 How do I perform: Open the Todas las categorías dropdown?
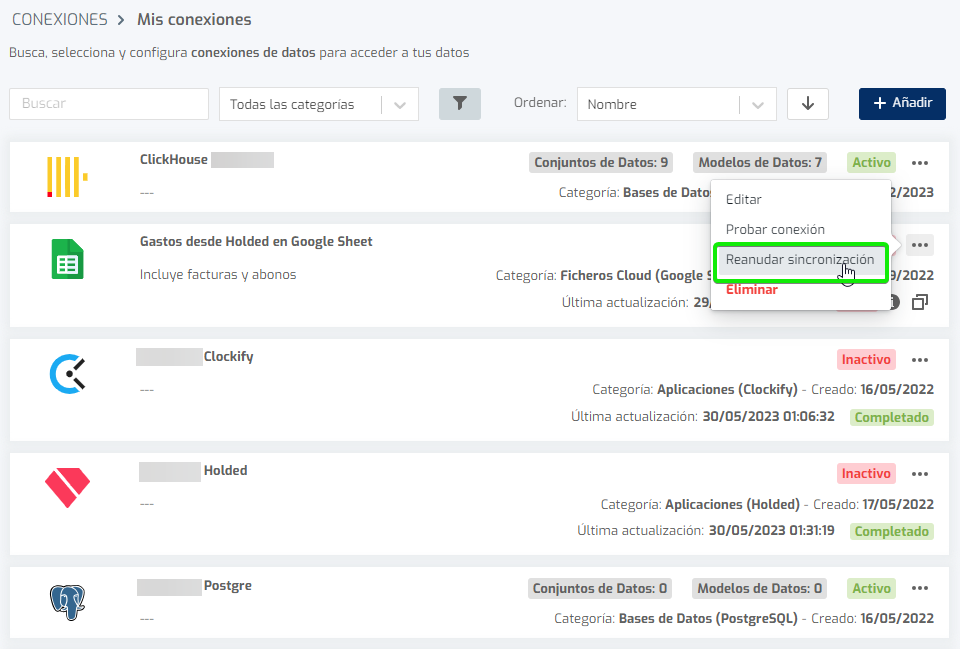(x=319, y=104)
